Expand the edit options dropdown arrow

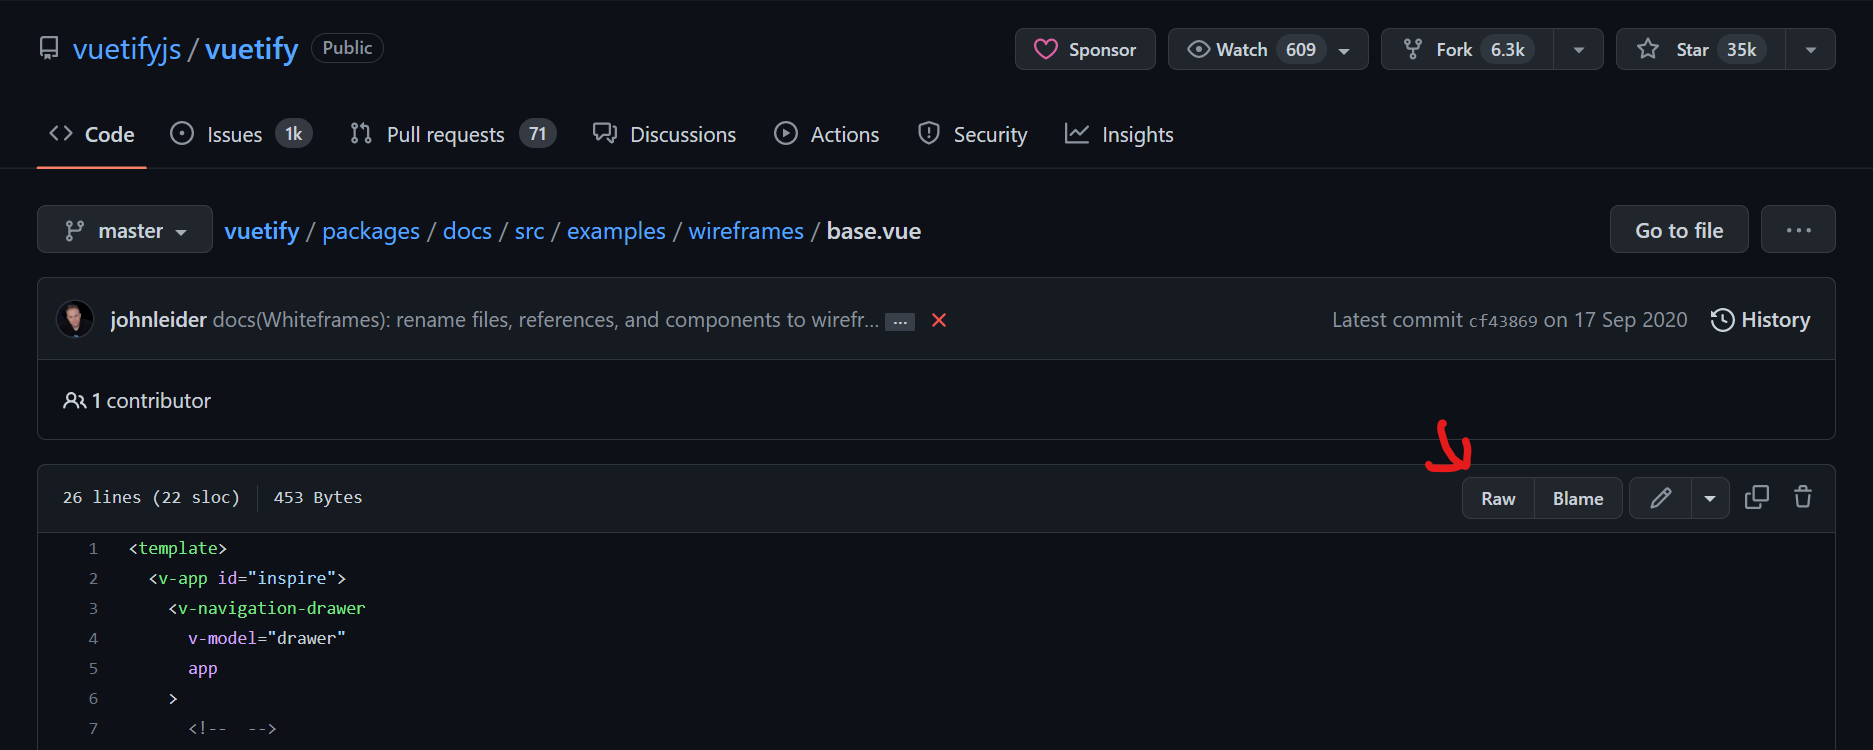1710,498
